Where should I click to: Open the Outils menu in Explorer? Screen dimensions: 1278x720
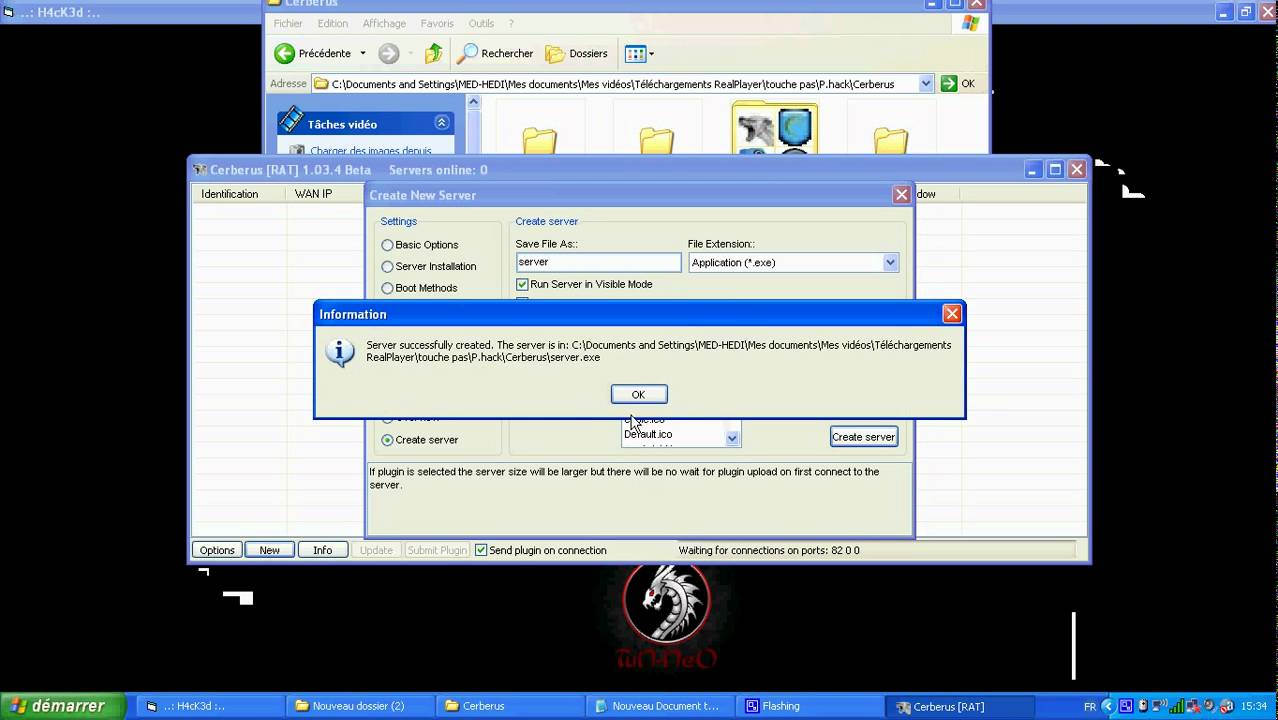pos(481,24)
